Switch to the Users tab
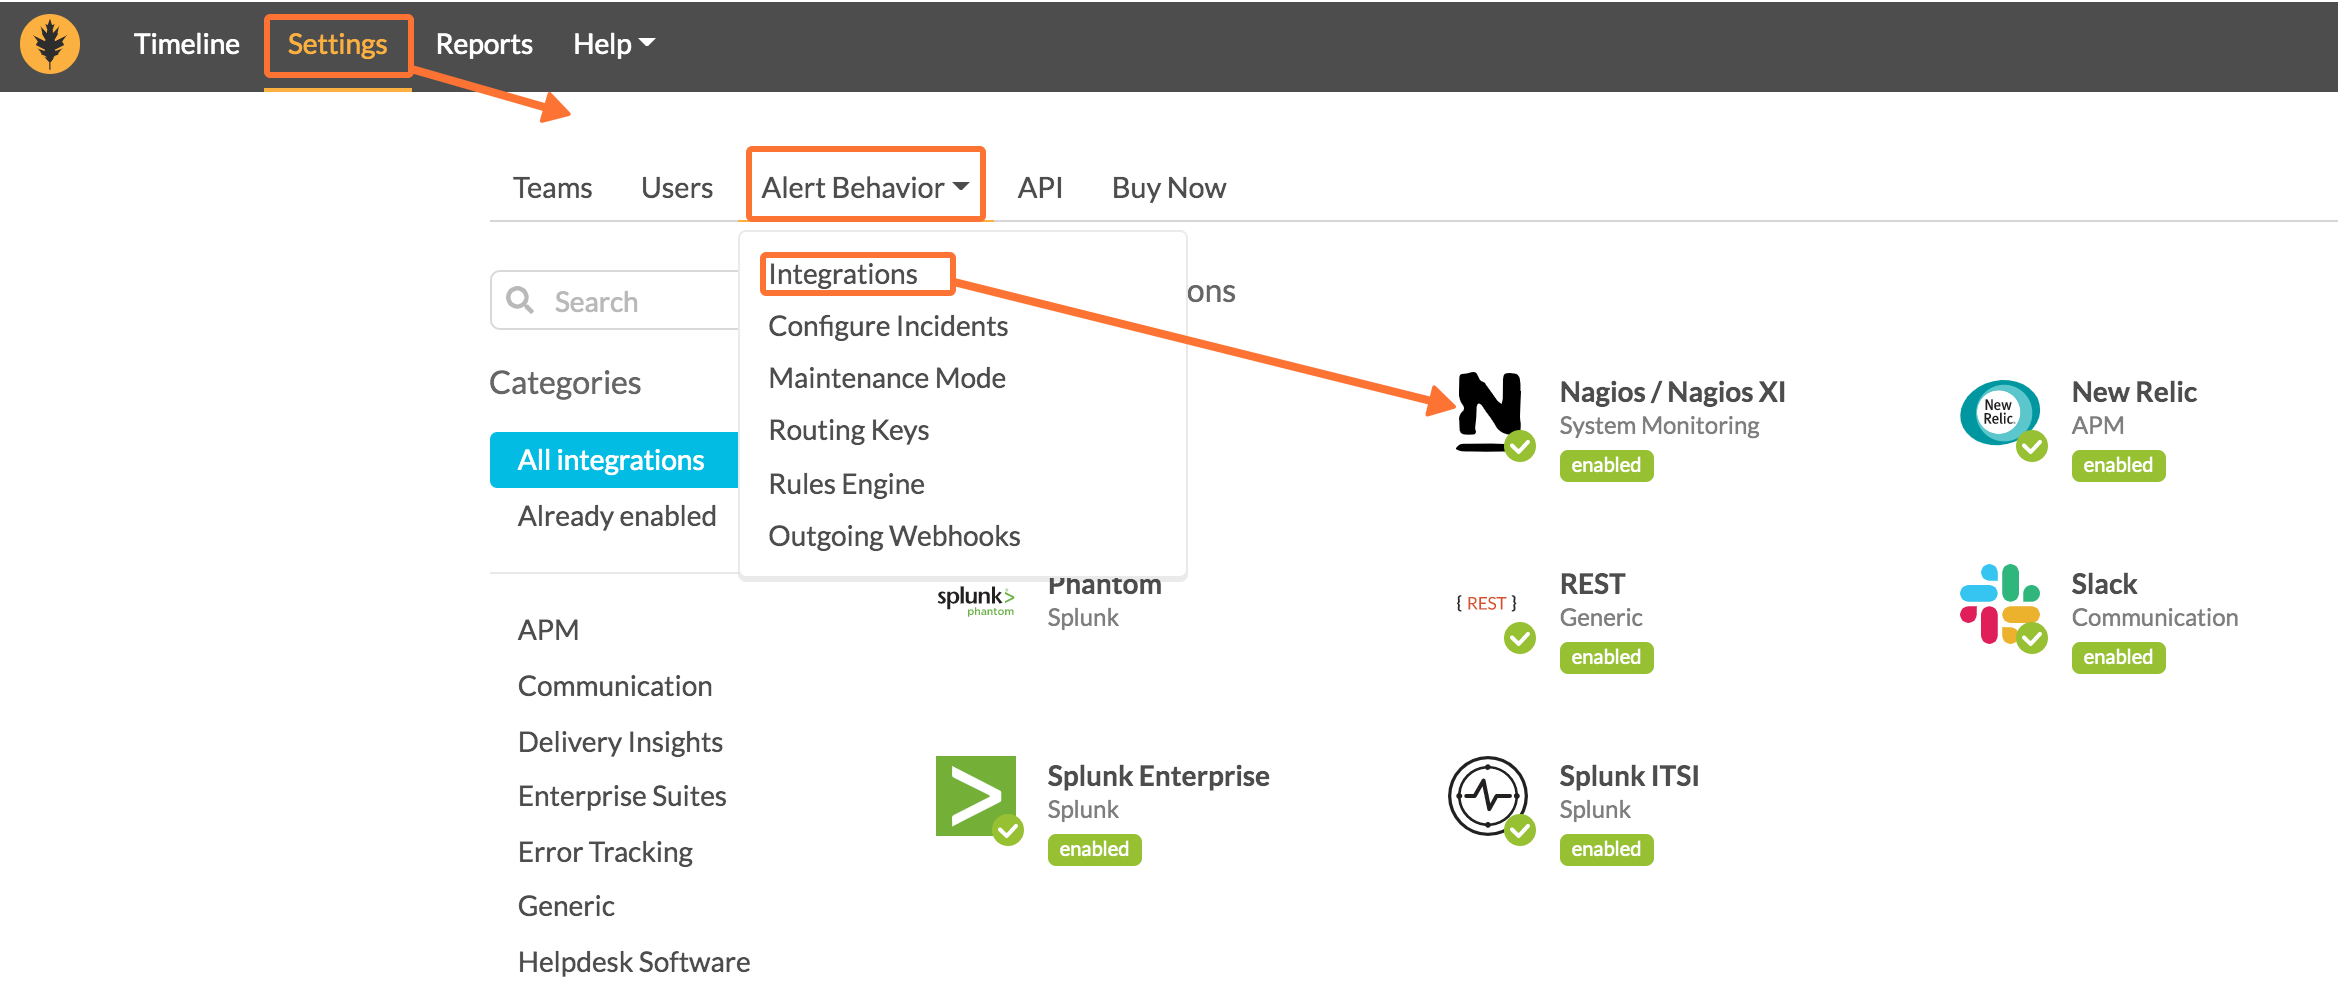Image resolution: width=2344 pixels, height=988 pixels. [x=677, y=188]
